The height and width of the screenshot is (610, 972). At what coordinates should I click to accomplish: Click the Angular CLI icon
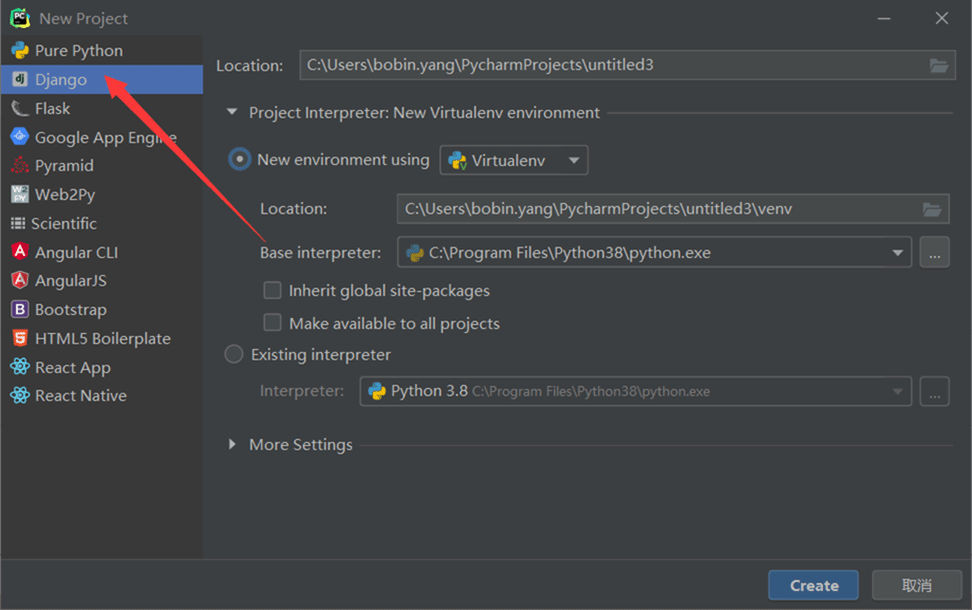point(20,252)
